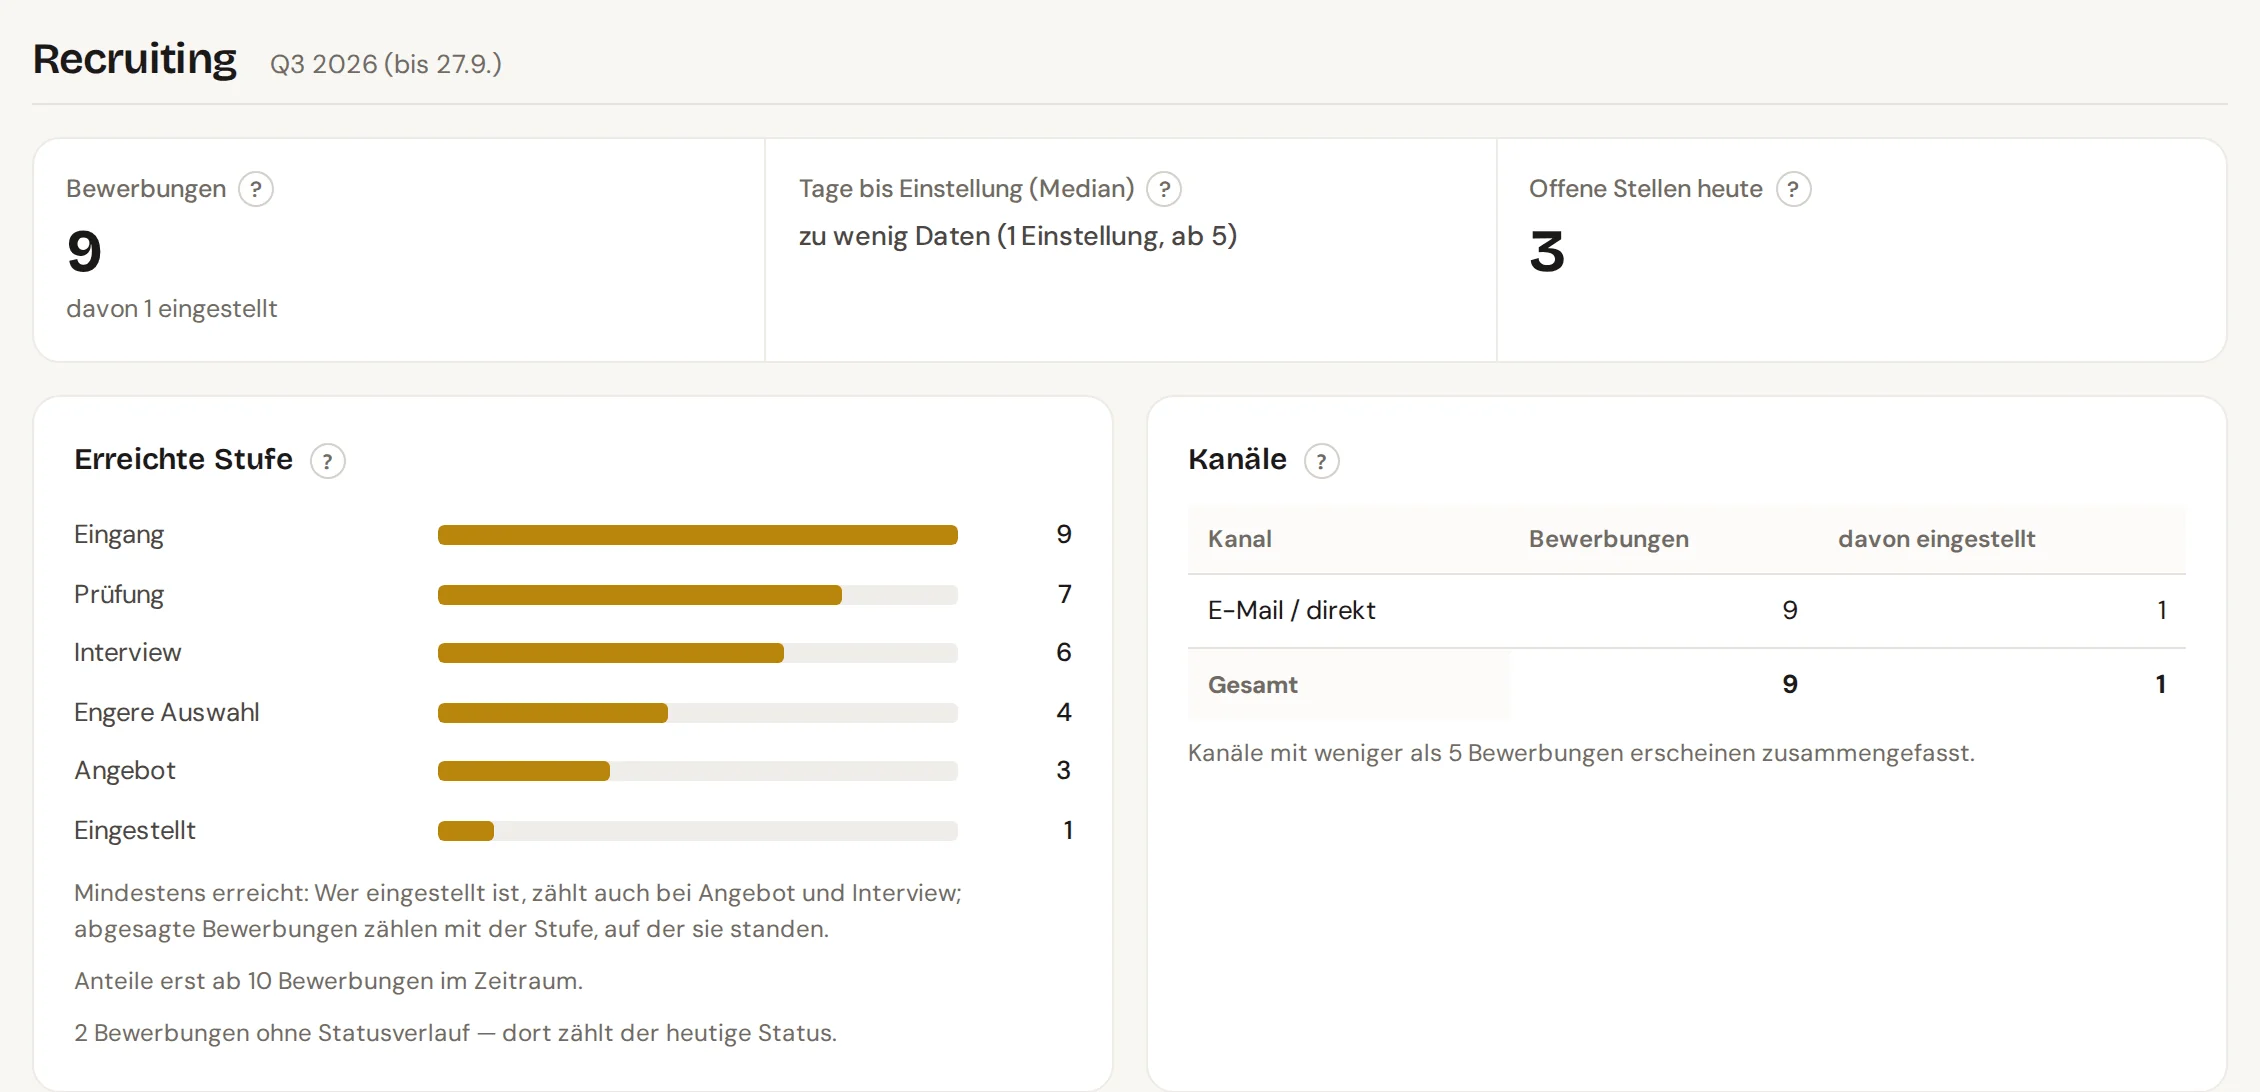Click the Interview progress bar
This screenshot has height=1092, width=2260.
click(698, 653)
